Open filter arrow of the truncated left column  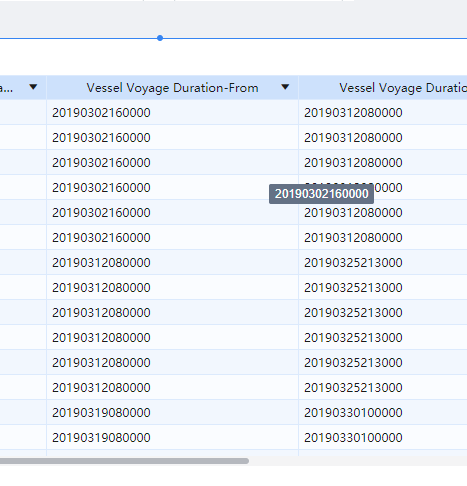tap(33, 87)
